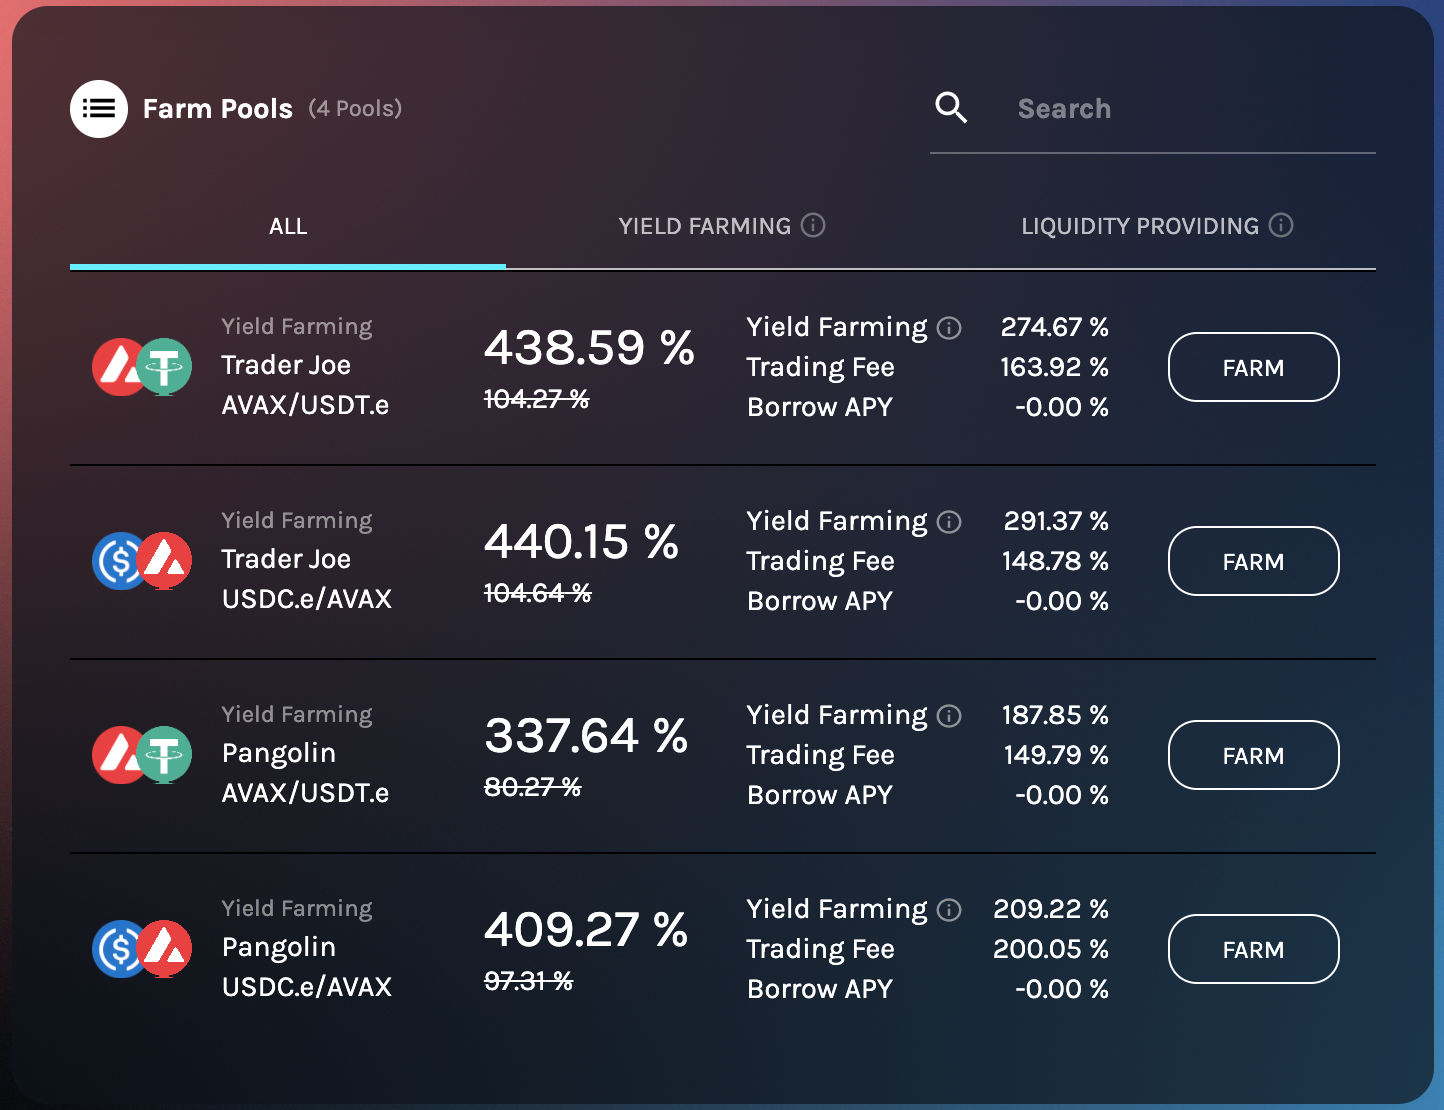The image size is (1444, 1110).
Task: Click Tether logo in Pangolin AVAX/USDT.e row
Action: click(165, 755)
